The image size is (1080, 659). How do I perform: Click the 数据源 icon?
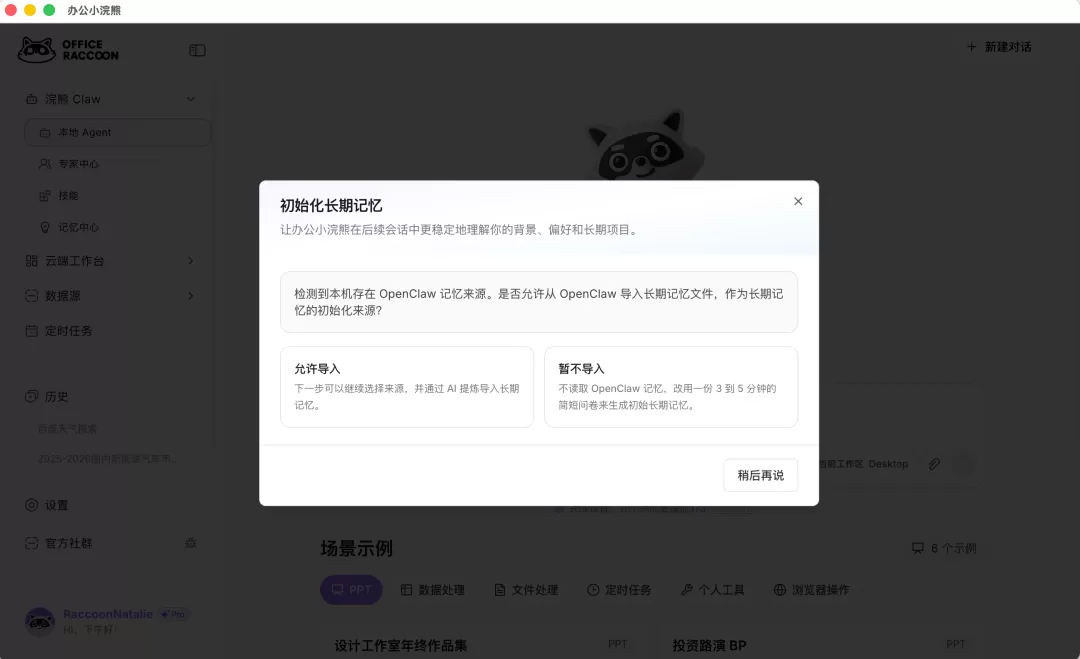point(32,295)
